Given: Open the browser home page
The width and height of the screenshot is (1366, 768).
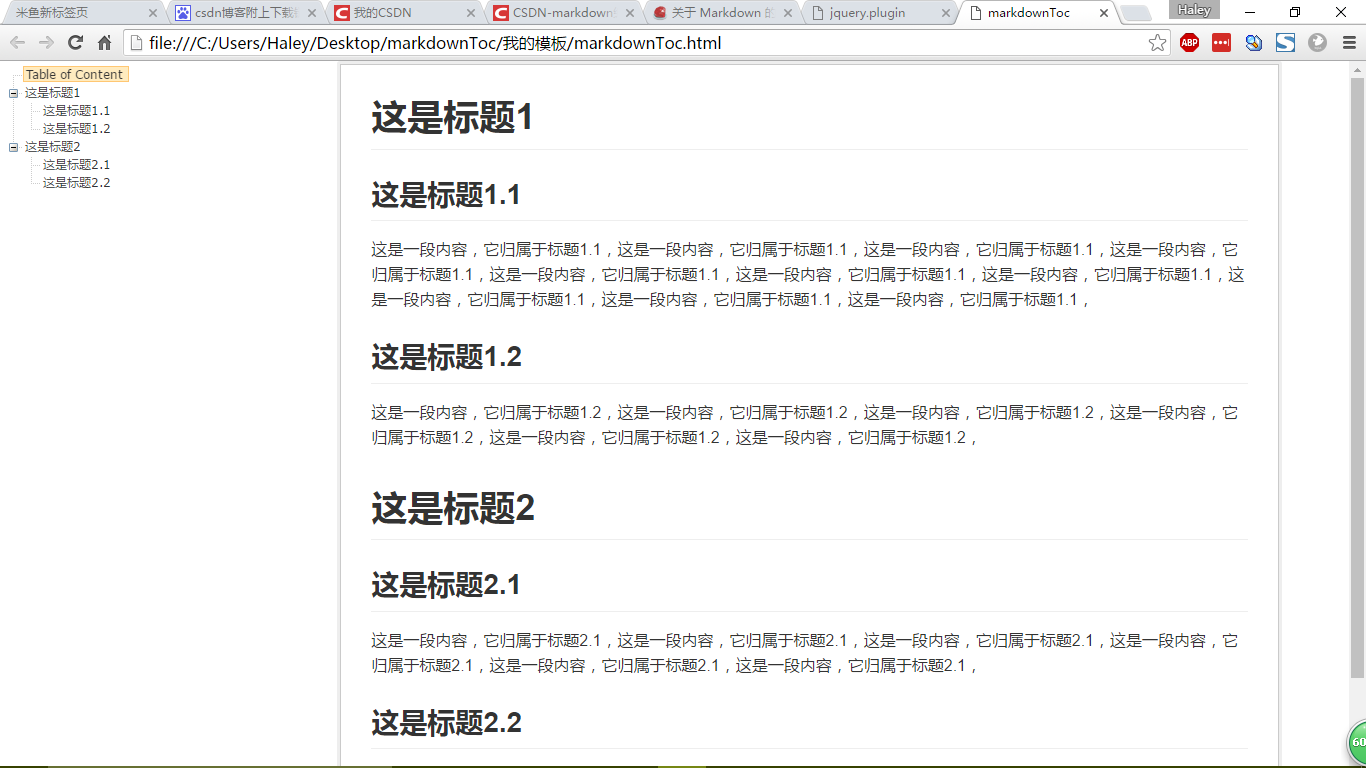Looking at the screenshot, I should pyautogui.click(x=104, y=43).
